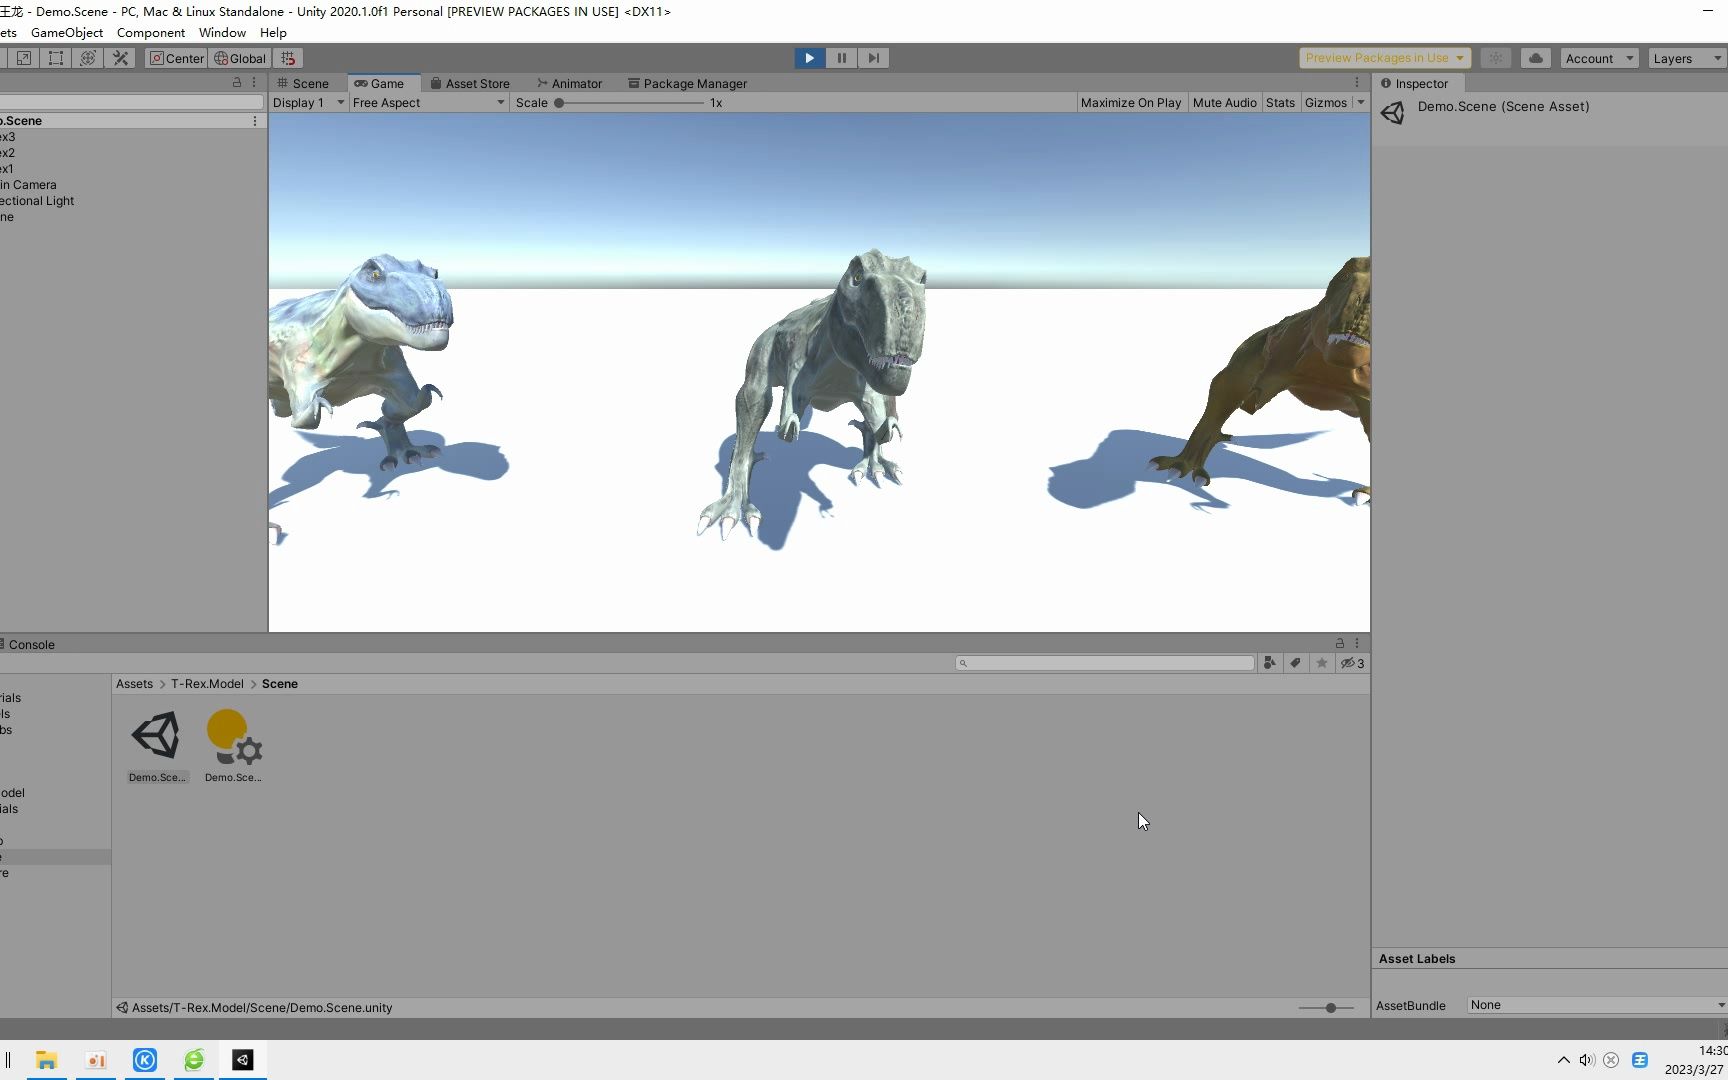Screen dimensions: 1728x1080
Task: Go to T-Rex.Model in breadcrumb
Action: pyautogui.click(x=207, y=684)
